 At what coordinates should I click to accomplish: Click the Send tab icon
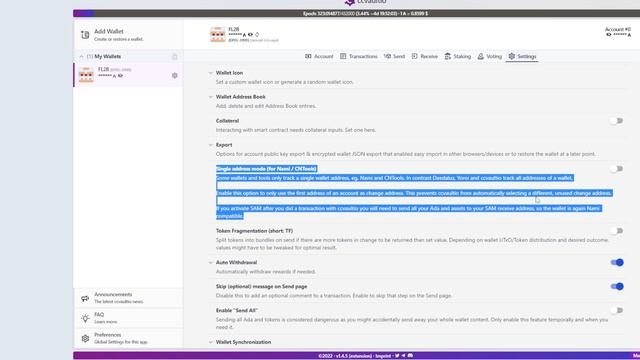[x=387, y=56]
